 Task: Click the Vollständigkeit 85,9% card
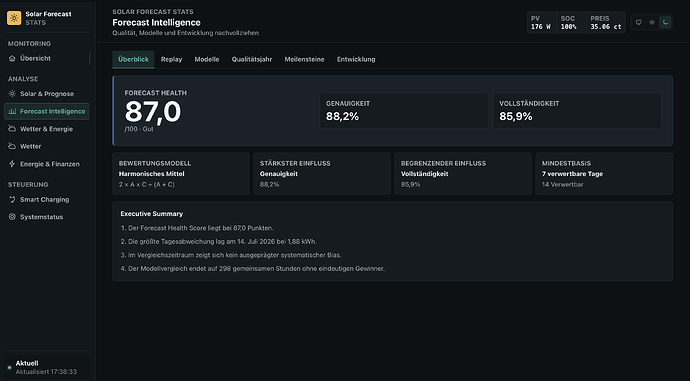tap(577, 110)
